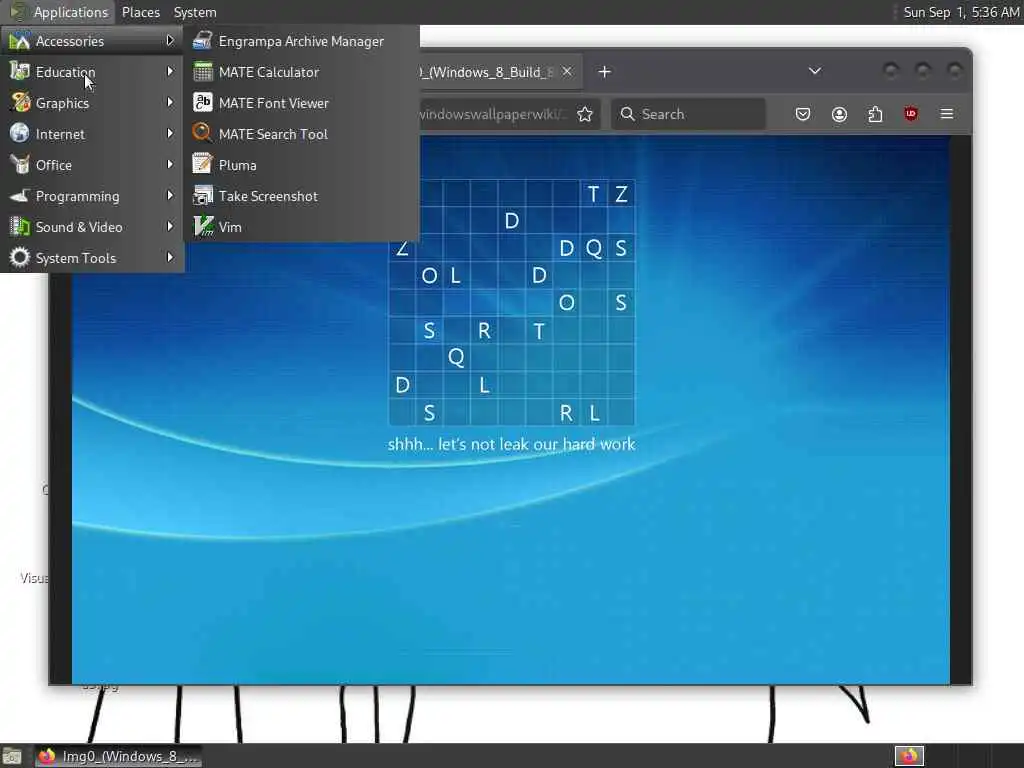
Task: Open Firefox hamburger application menu
Action: [946, 114]
